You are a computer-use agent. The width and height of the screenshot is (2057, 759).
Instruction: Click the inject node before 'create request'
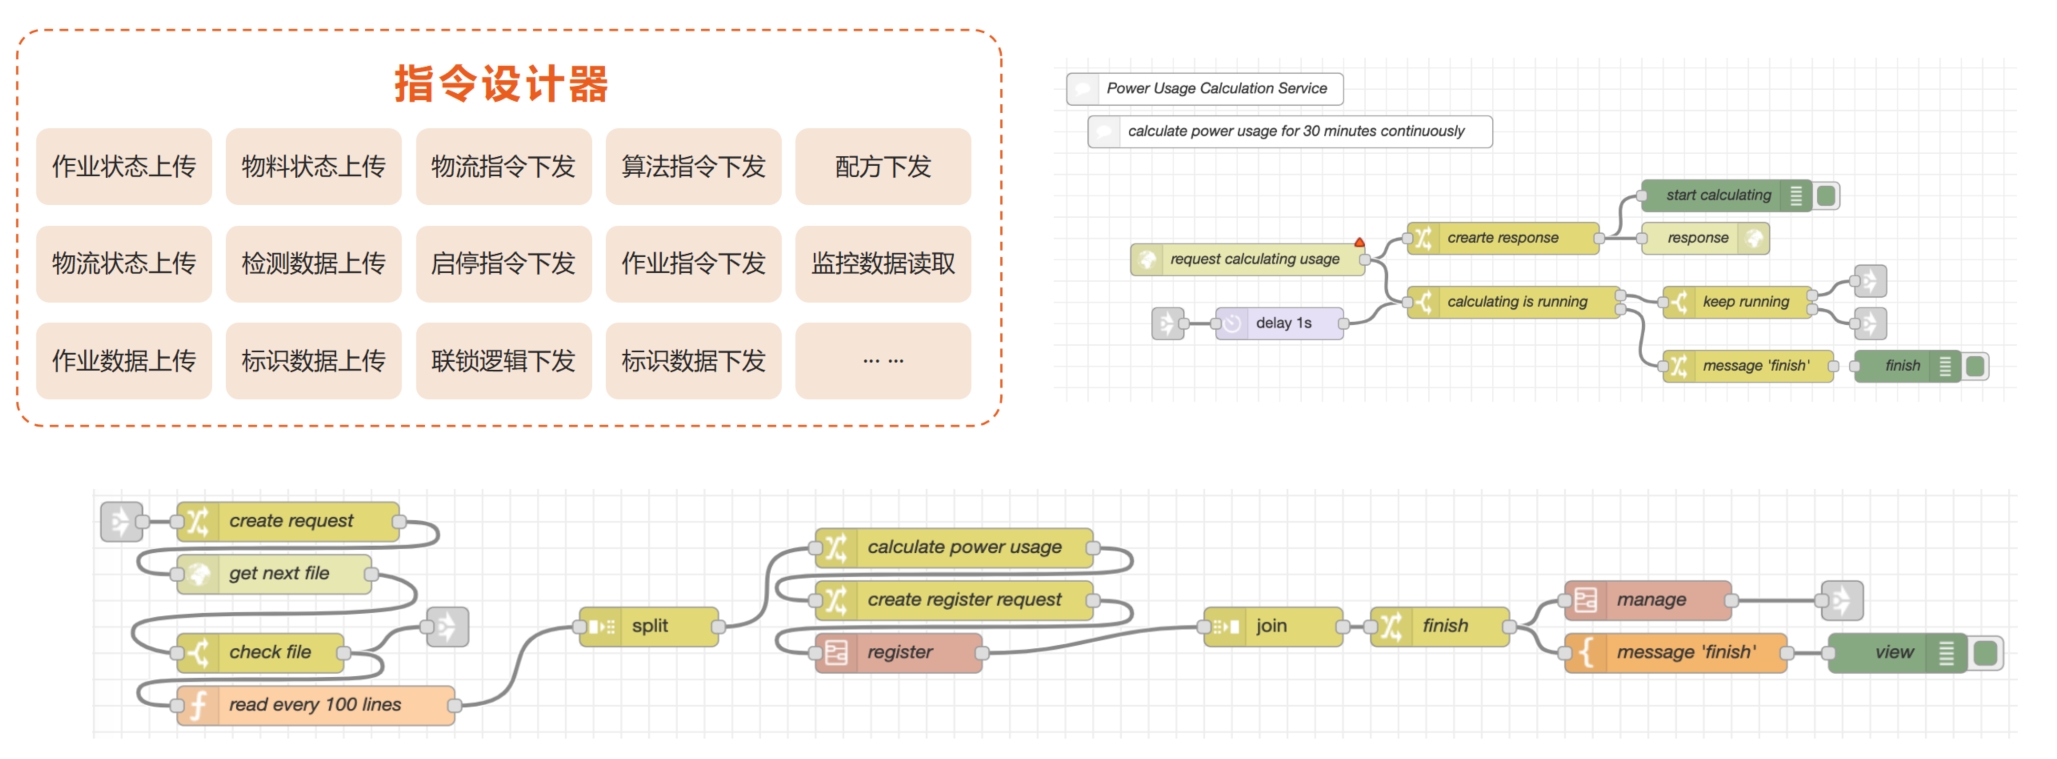tap(121, 522)
